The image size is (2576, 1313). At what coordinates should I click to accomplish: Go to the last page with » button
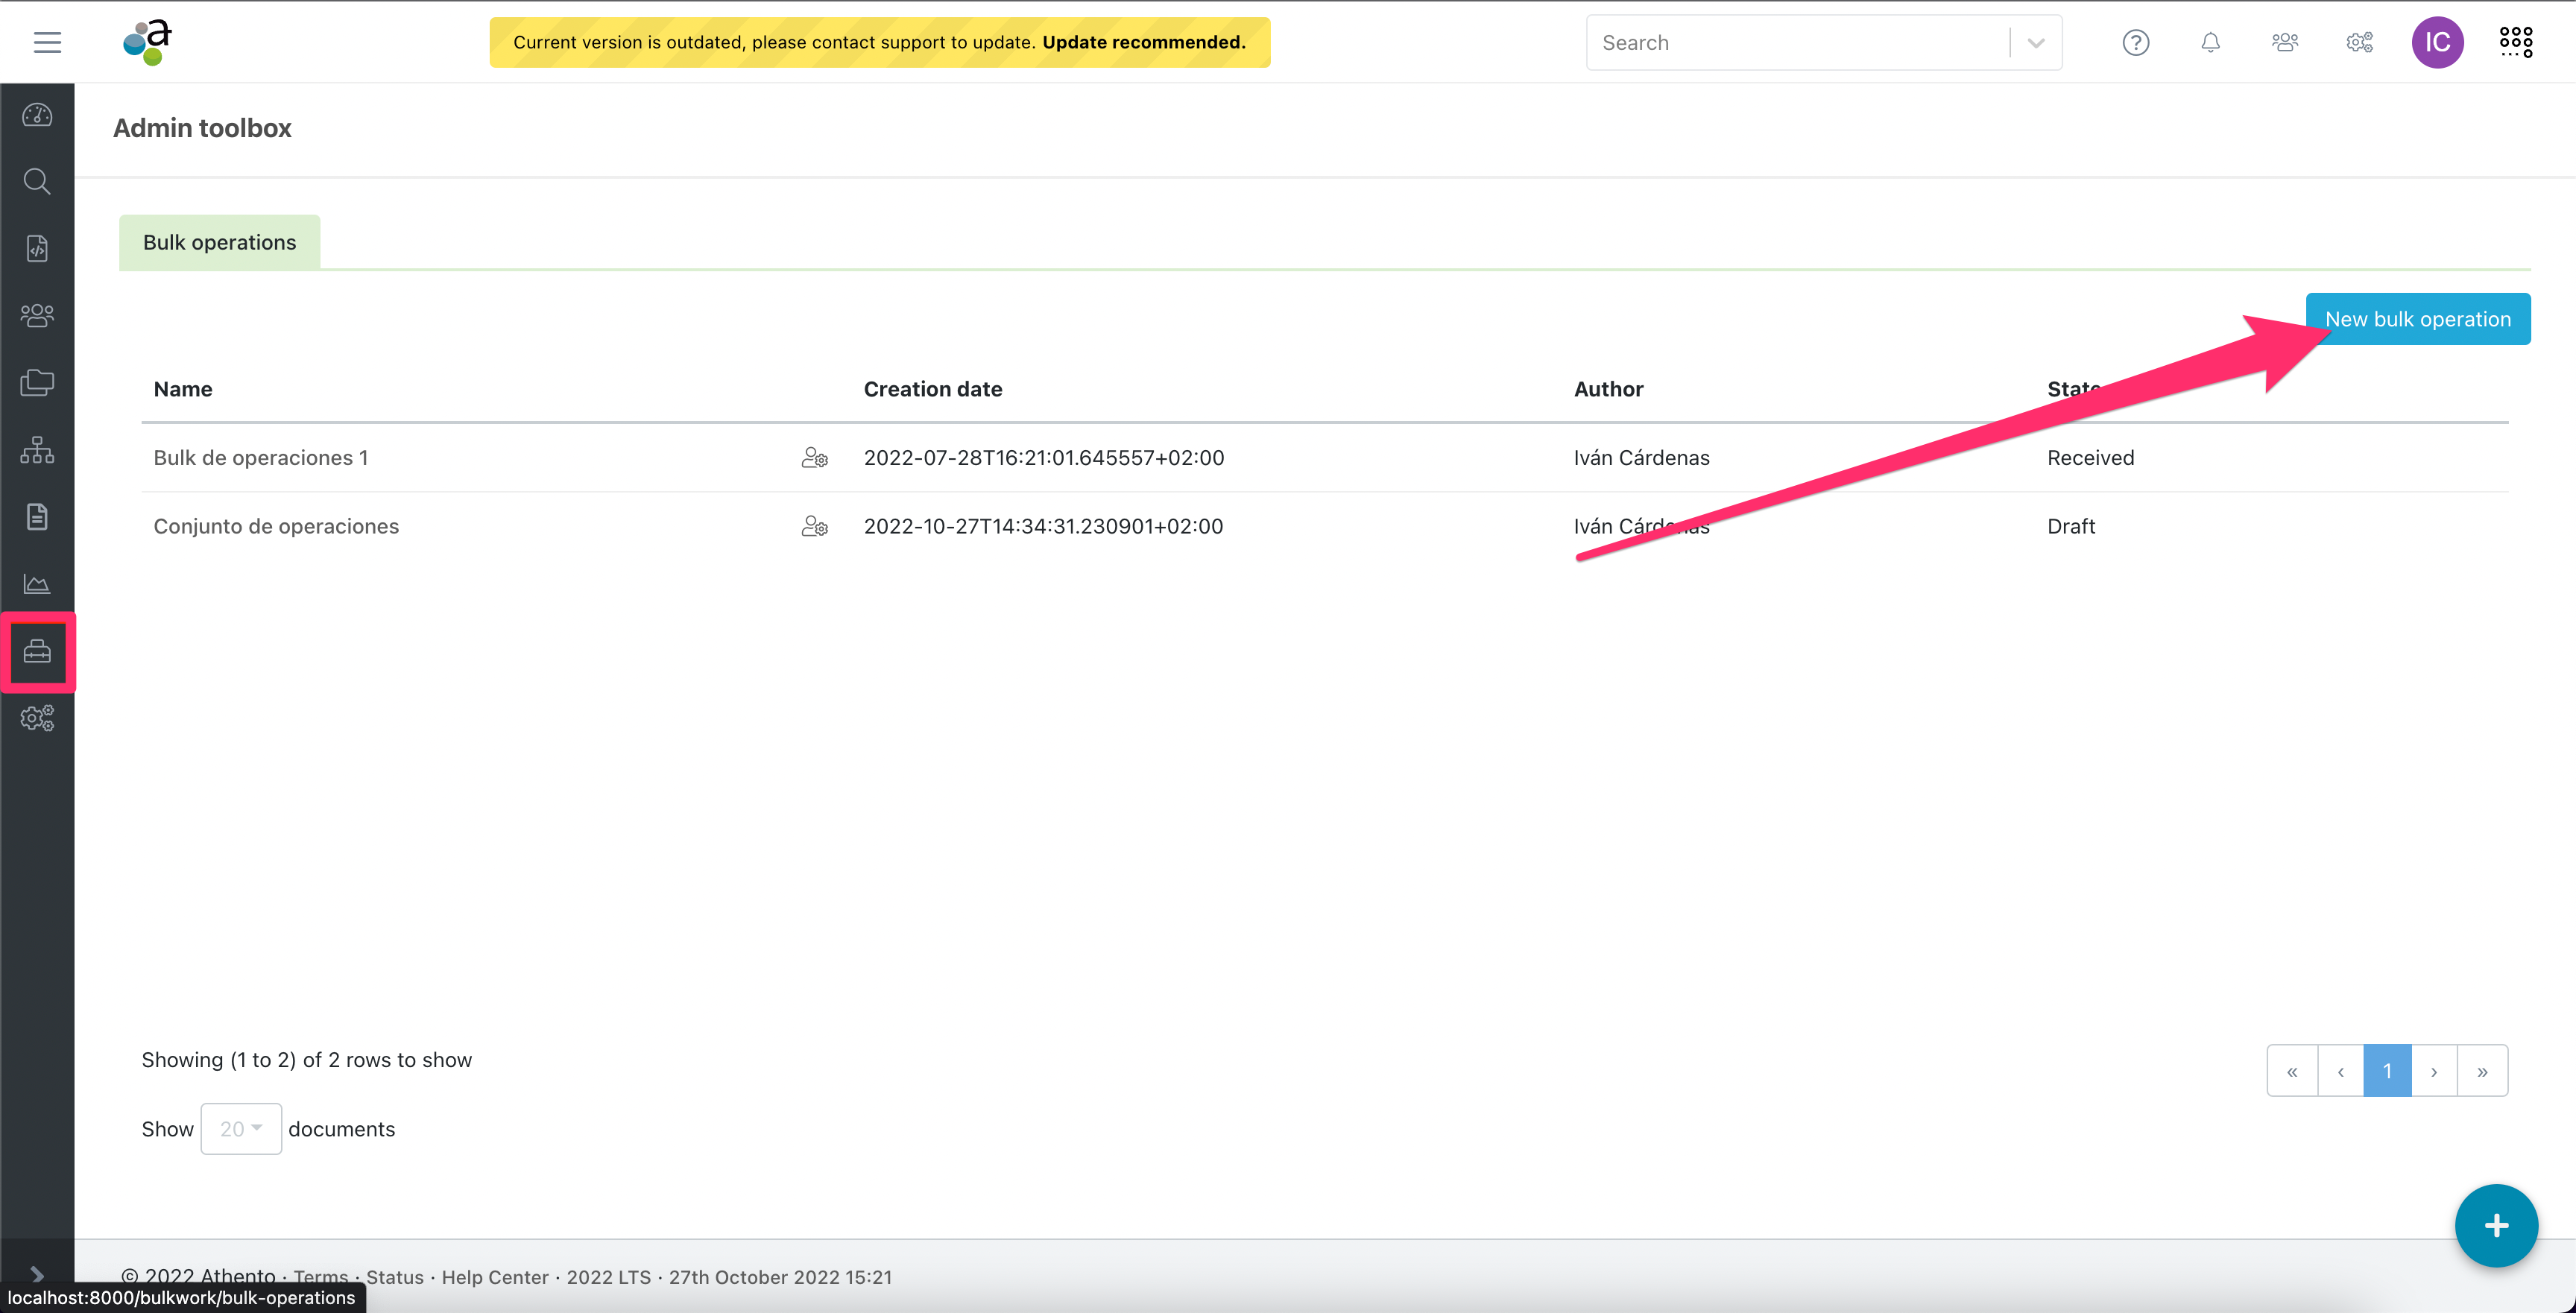[x=2482, y=1071]
